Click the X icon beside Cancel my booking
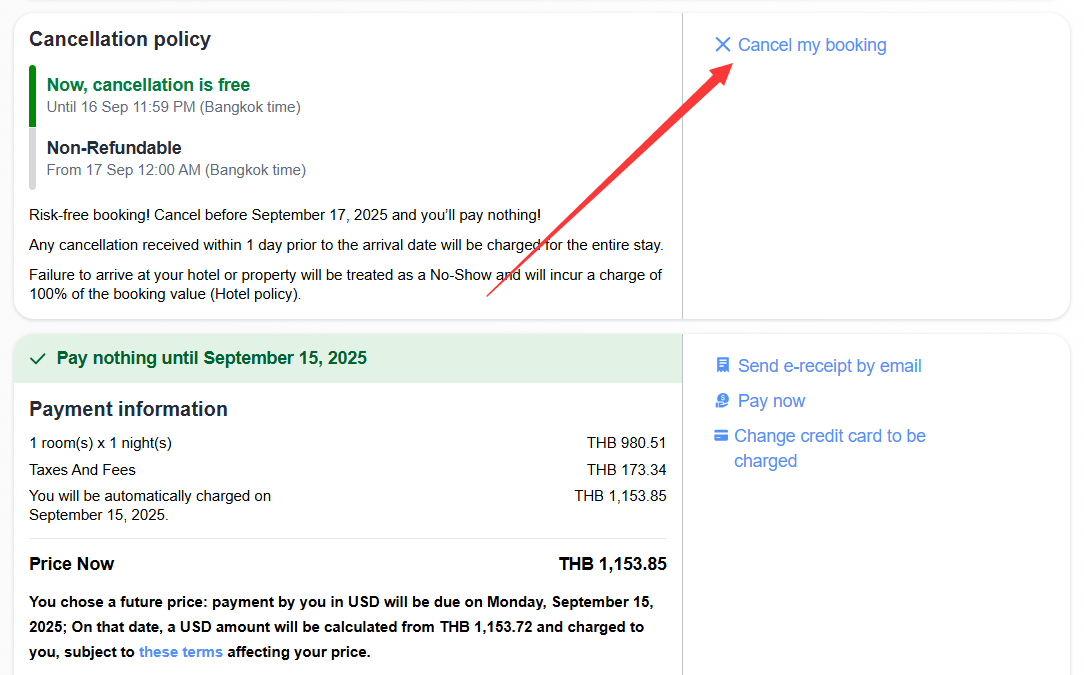The image size is (1084, 675). pos(723,45)
